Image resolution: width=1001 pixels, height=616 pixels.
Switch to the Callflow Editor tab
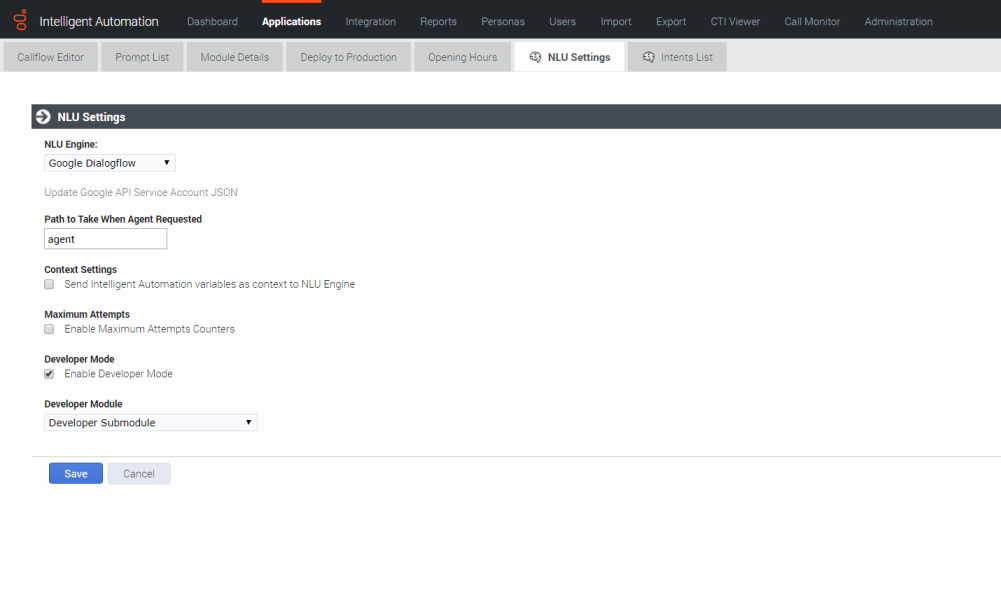[51, 57]
